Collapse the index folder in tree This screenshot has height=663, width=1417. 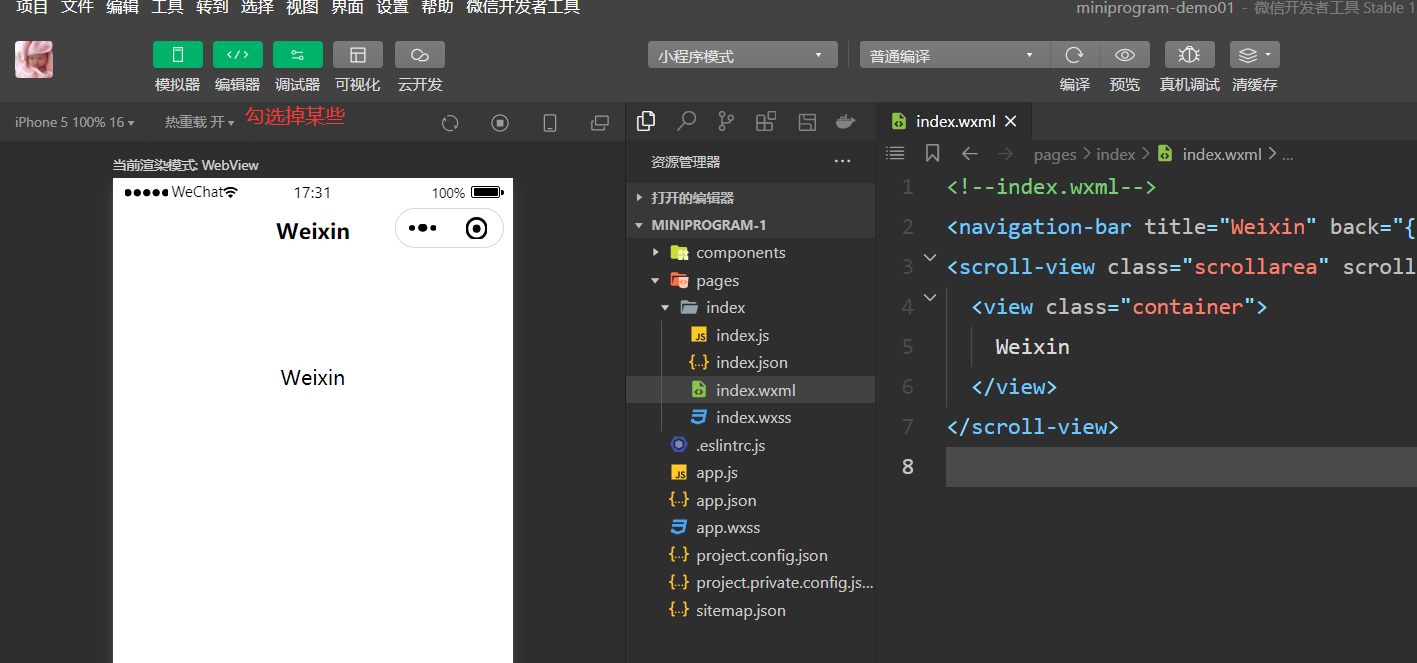750,307
